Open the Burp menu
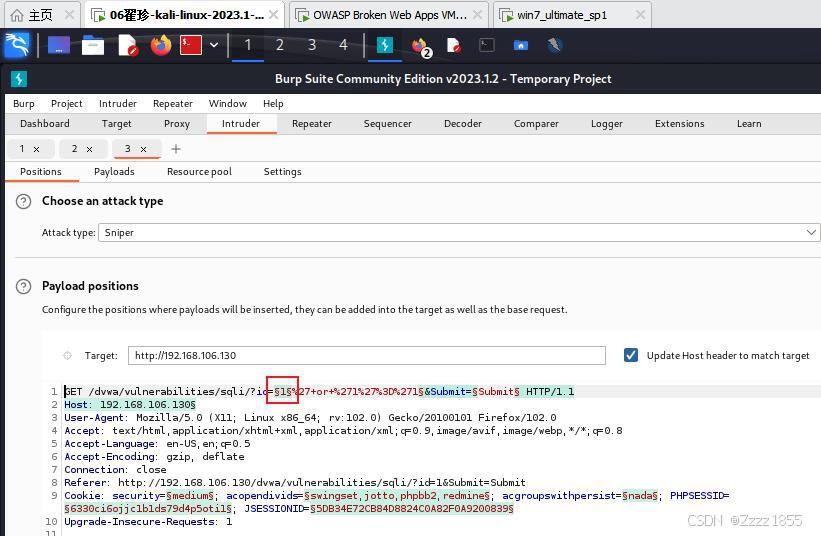 tap(24, 104)
